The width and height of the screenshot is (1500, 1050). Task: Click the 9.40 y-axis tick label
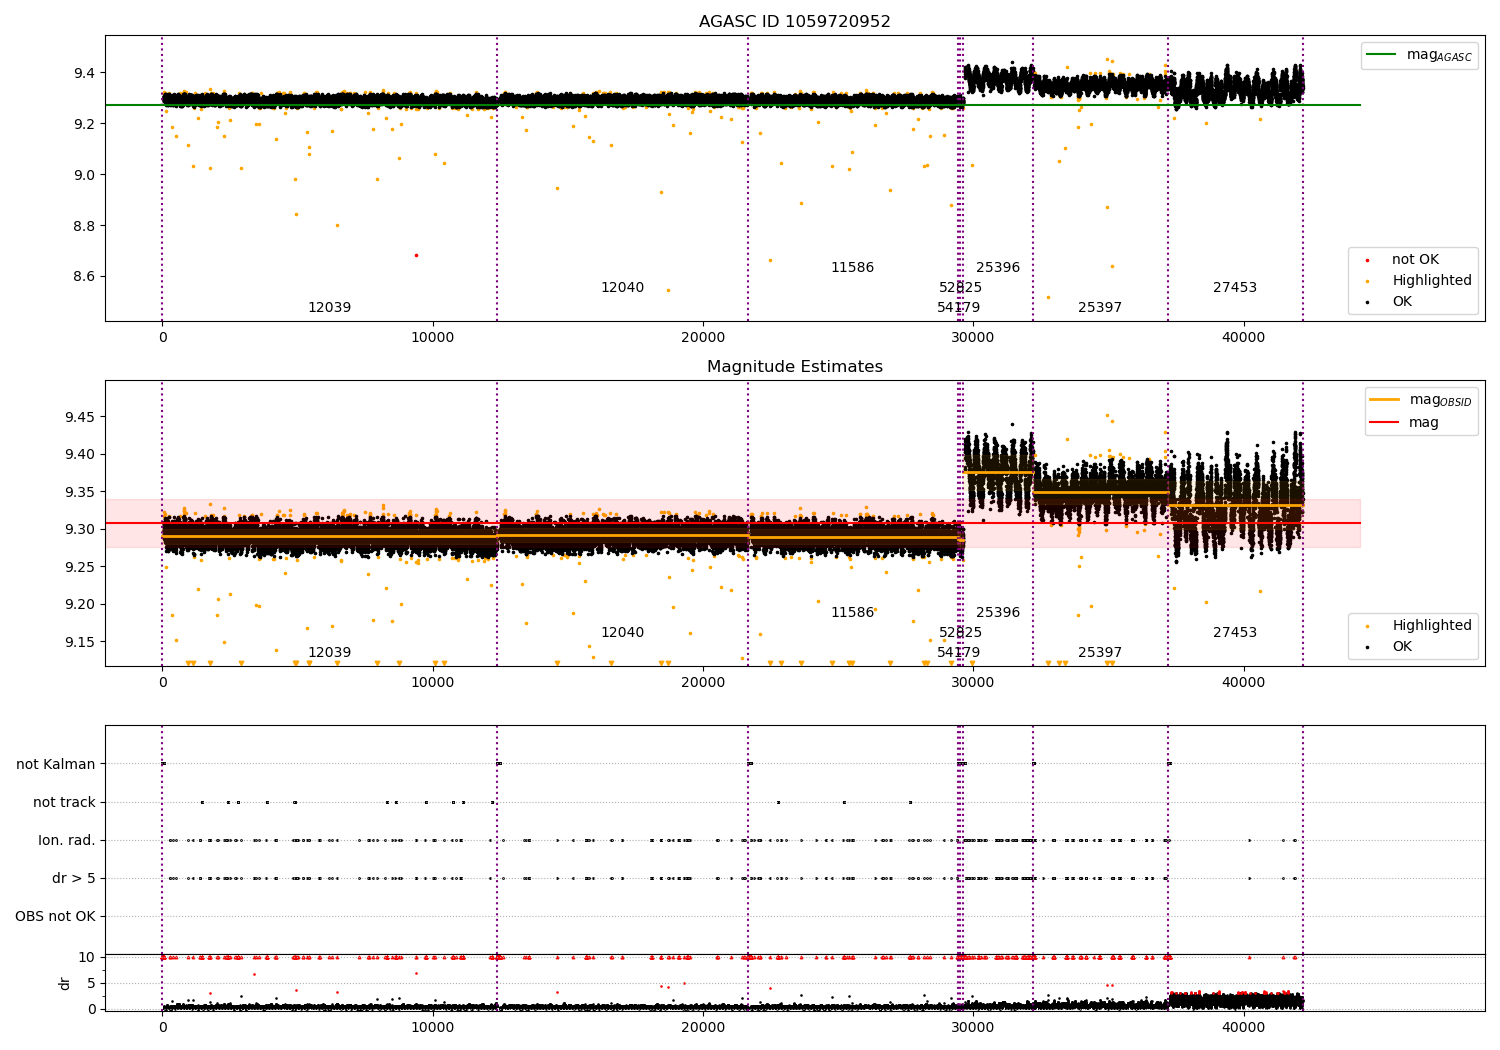80,454
